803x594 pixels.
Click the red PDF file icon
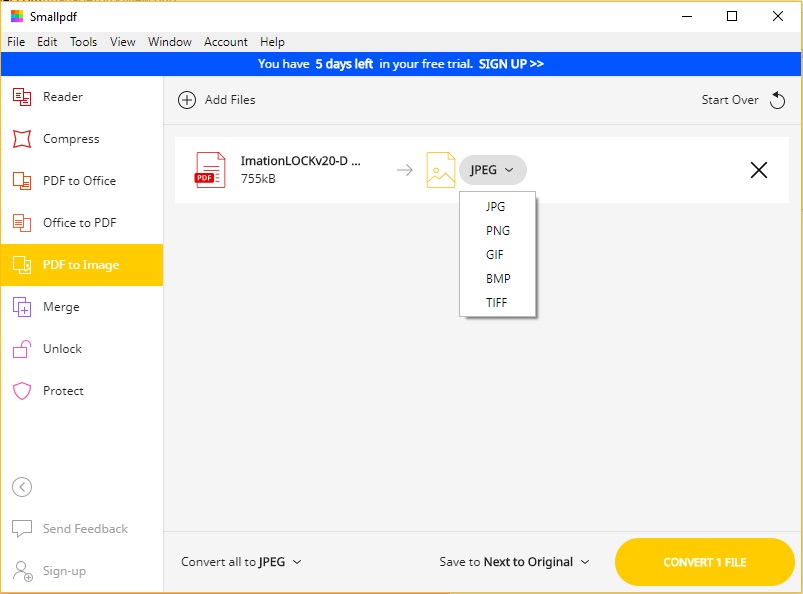coord(210,170)
